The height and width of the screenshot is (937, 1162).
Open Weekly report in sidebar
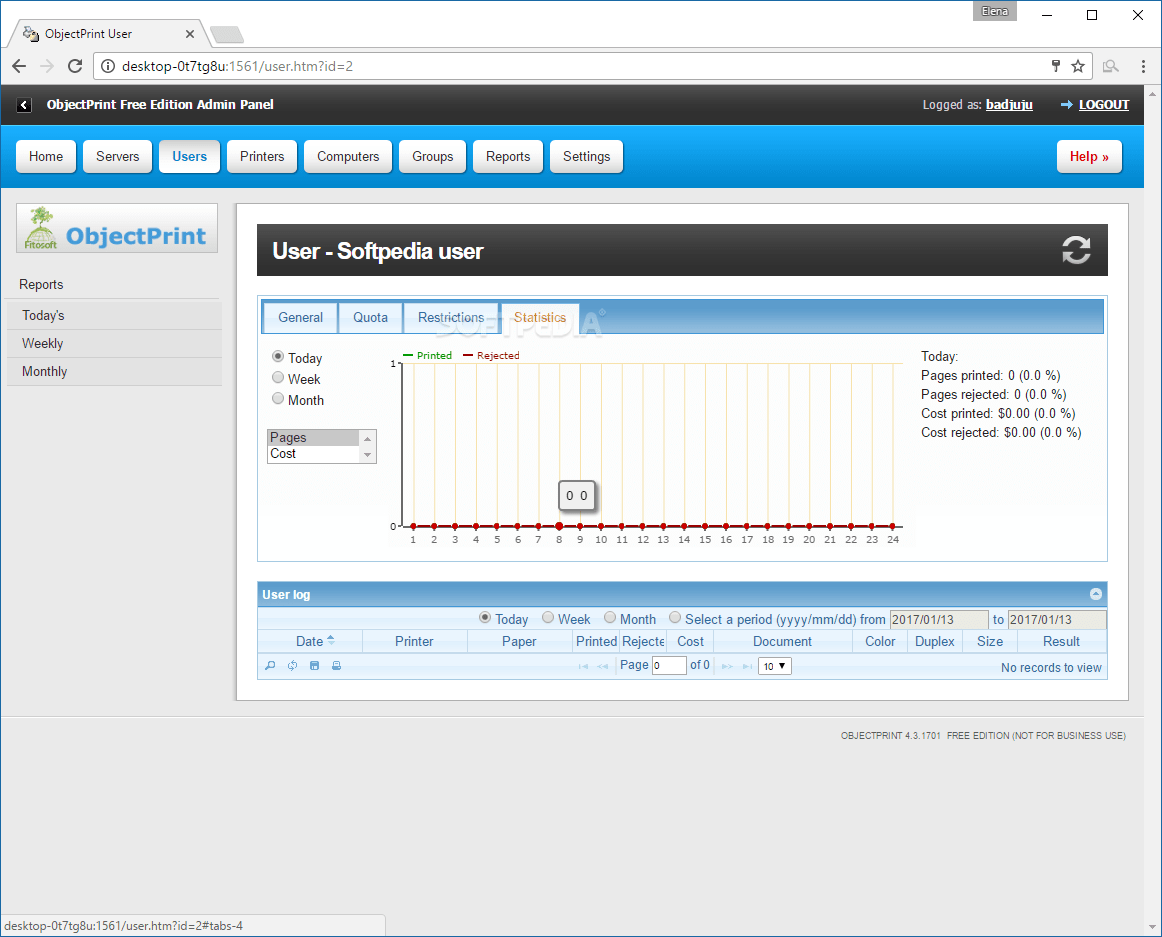point(114,343)
